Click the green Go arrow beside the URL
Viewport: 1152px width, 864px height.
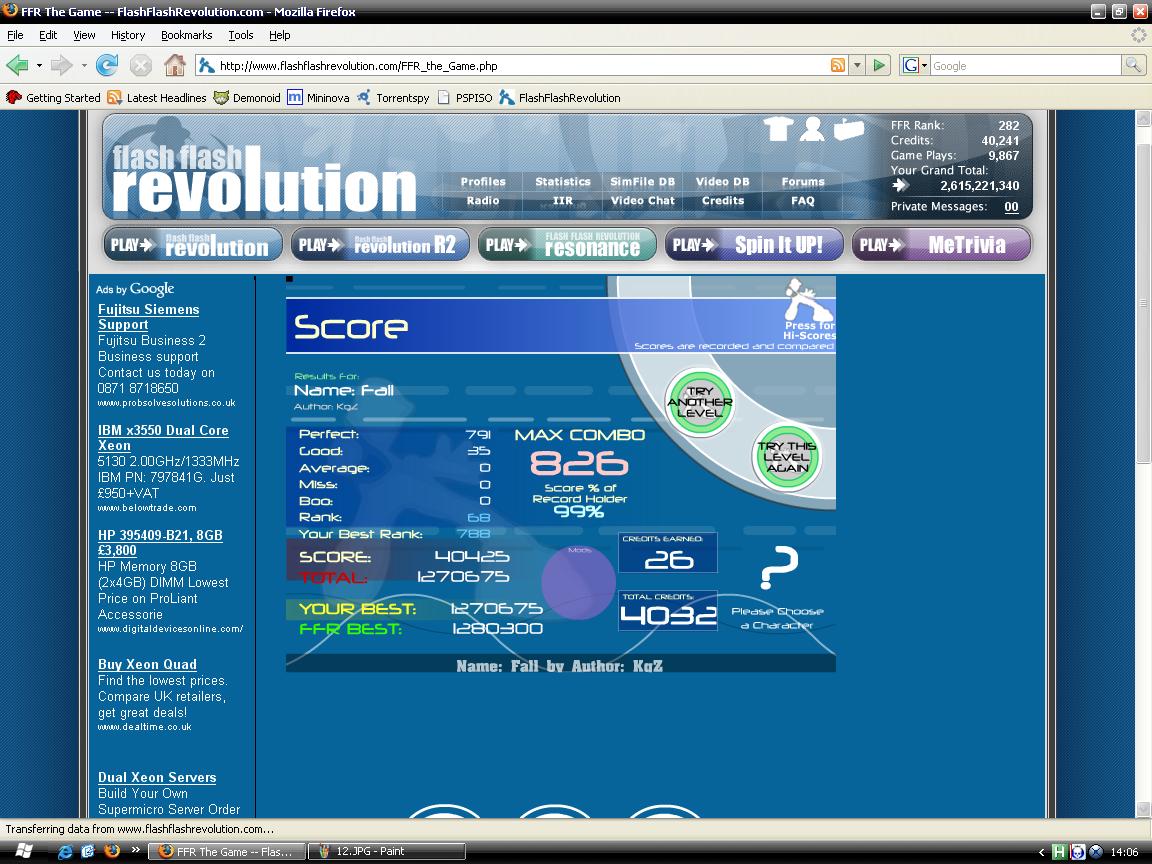click(879, 65)
